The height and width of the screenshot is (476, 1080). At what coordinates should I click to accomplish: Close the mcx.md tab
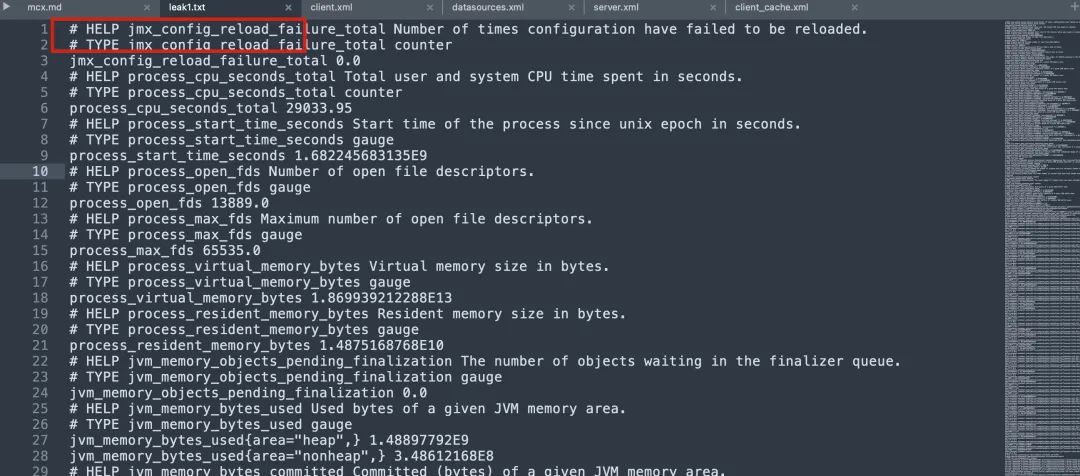[147, 8]
